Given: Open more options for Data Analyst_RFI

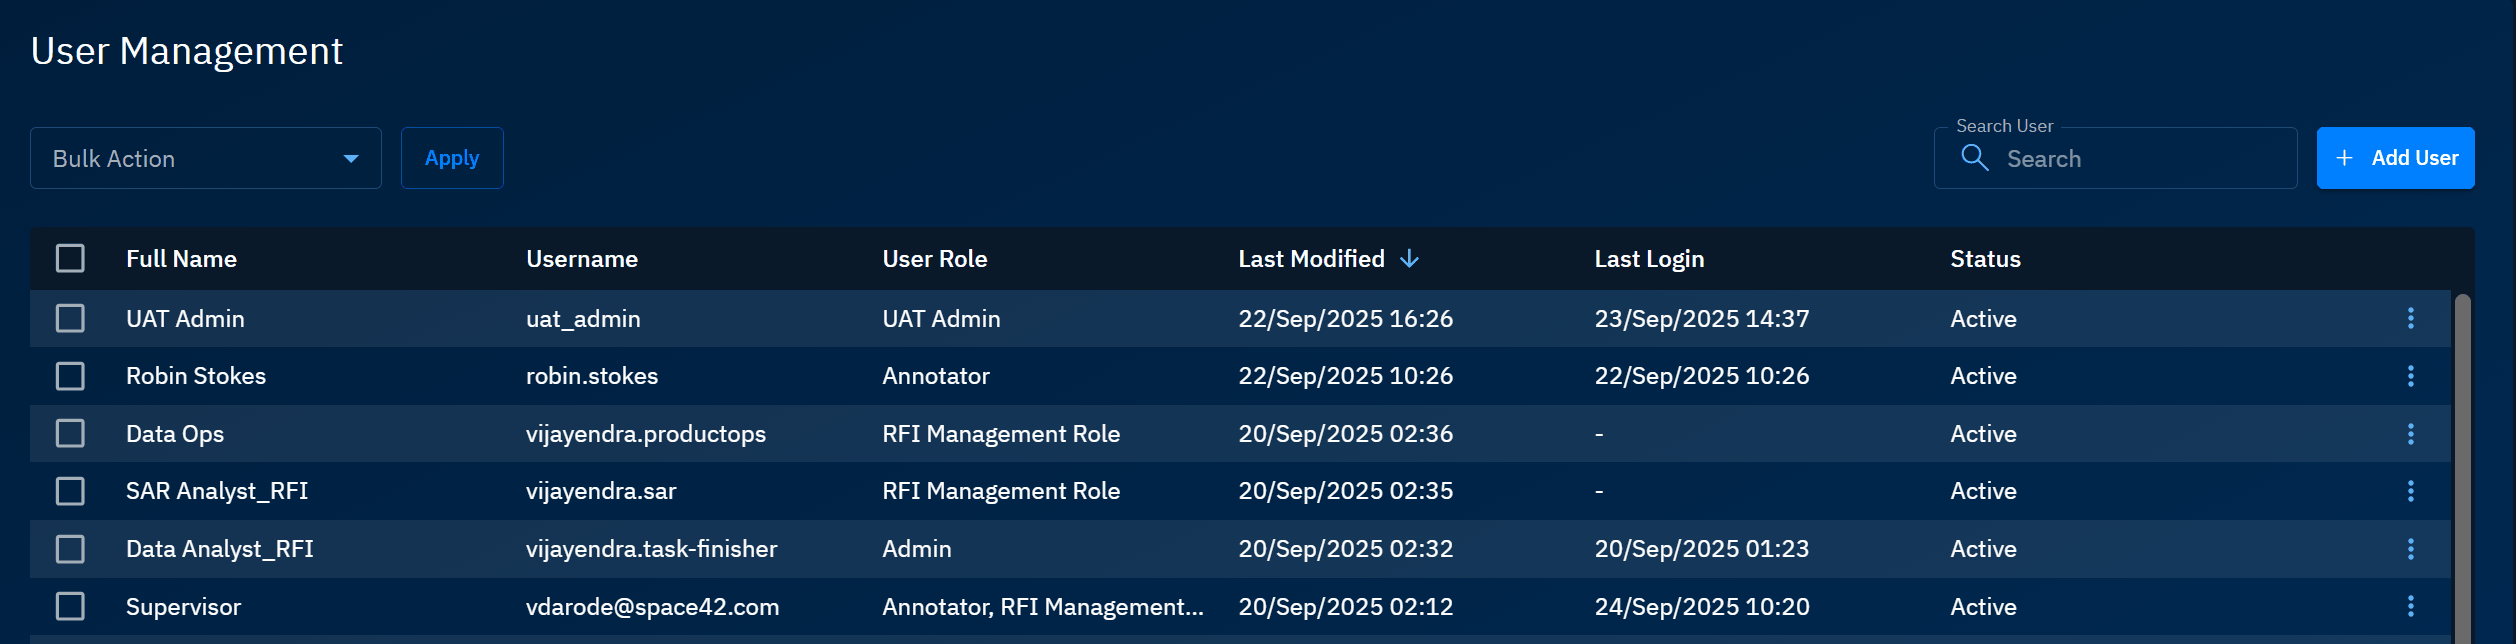Looking at the screenshot, I should point(2410,549).
